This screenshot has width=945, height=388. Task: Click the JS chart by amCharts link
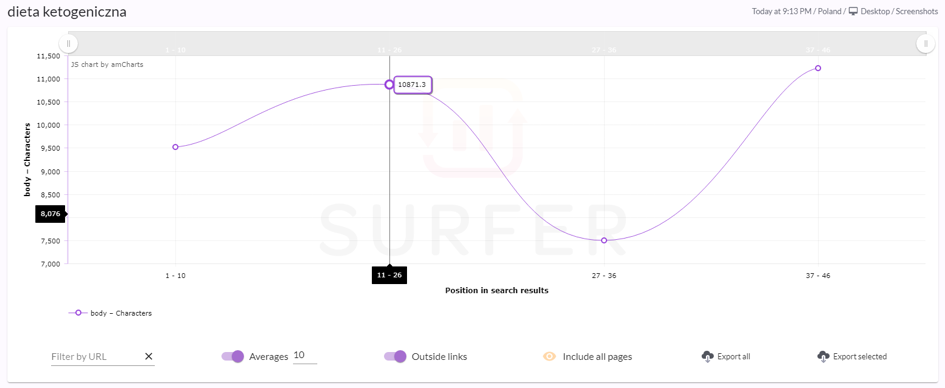[x=107, y=64]
